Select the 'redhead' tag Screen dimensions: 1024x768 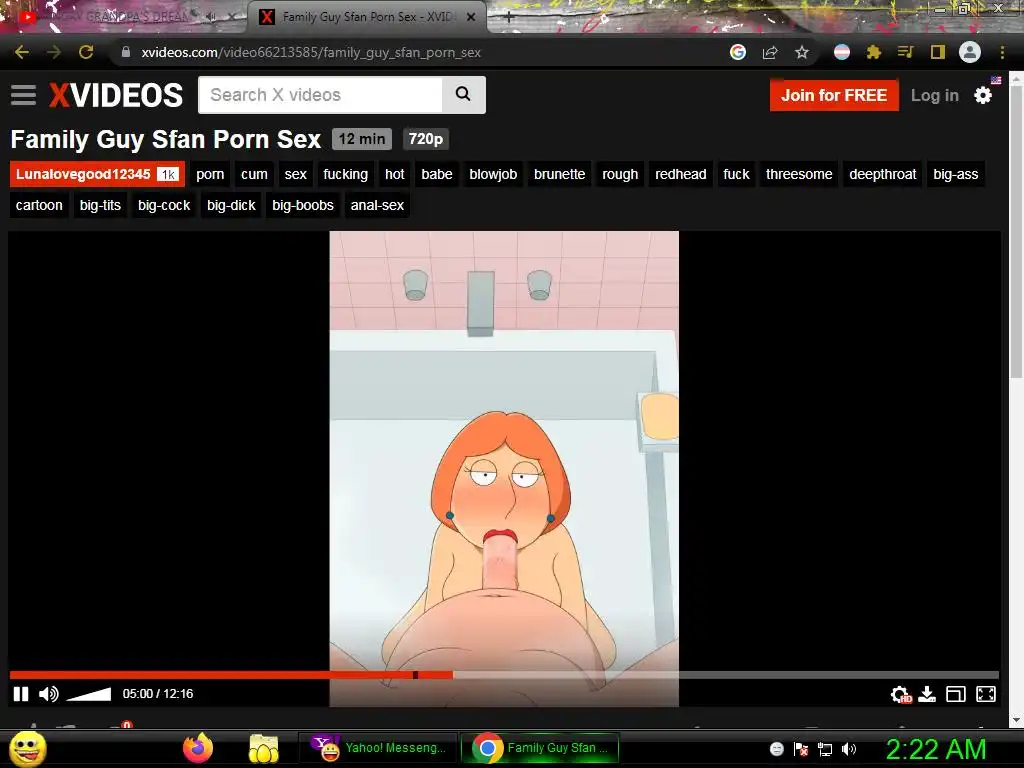click(x=680, y=174)
